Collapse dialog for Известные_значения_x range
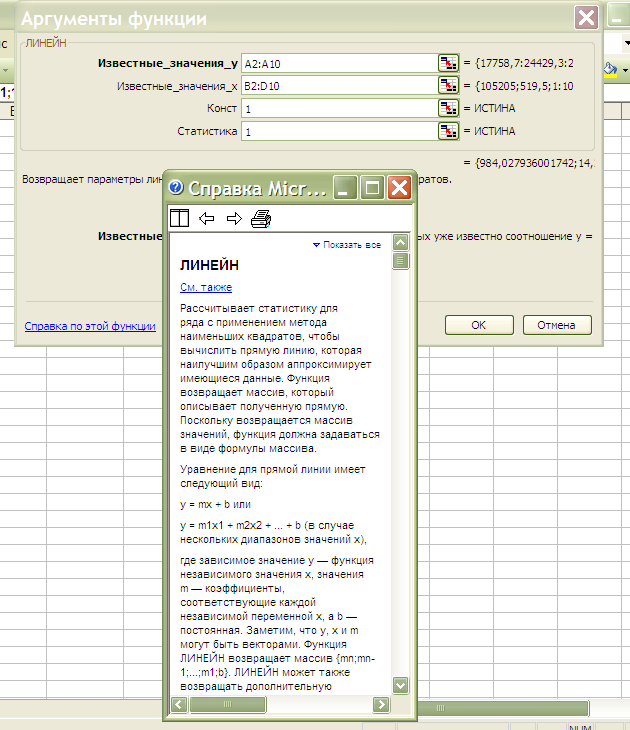This screenshot has height=730, width=630. click(448, 86)
